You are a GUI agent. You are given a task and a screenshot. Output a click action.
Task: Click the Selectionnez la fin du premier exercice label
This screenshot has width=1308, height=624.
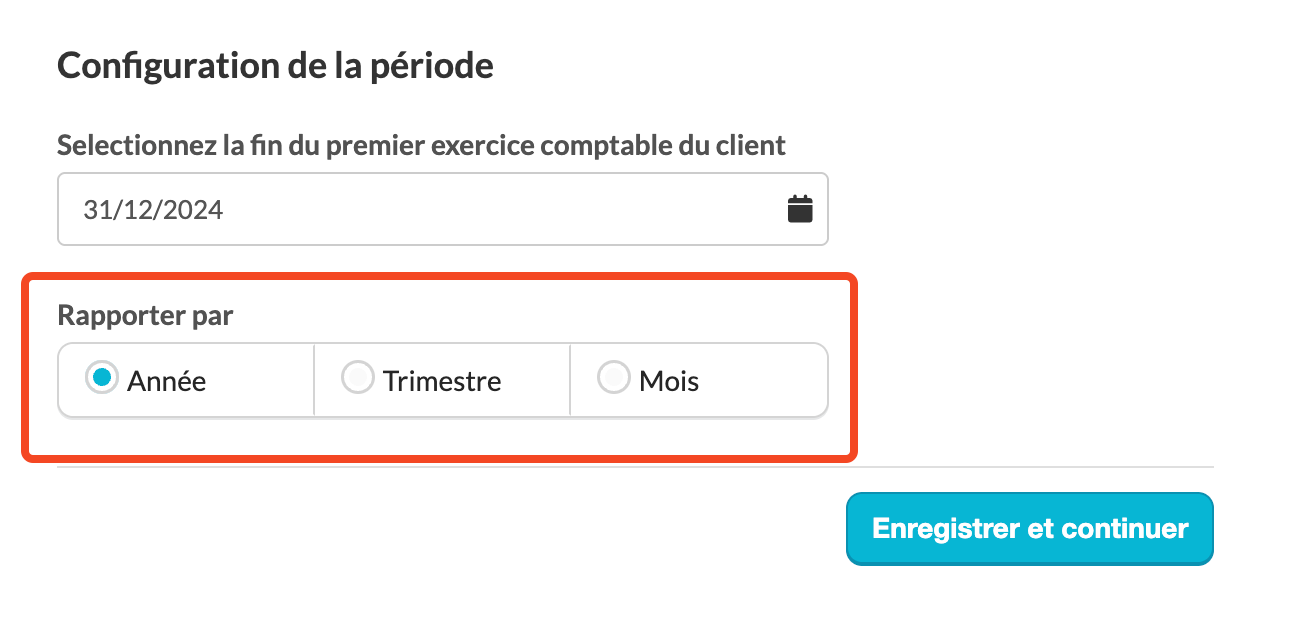pyautogui.click(x=421, y=145)
